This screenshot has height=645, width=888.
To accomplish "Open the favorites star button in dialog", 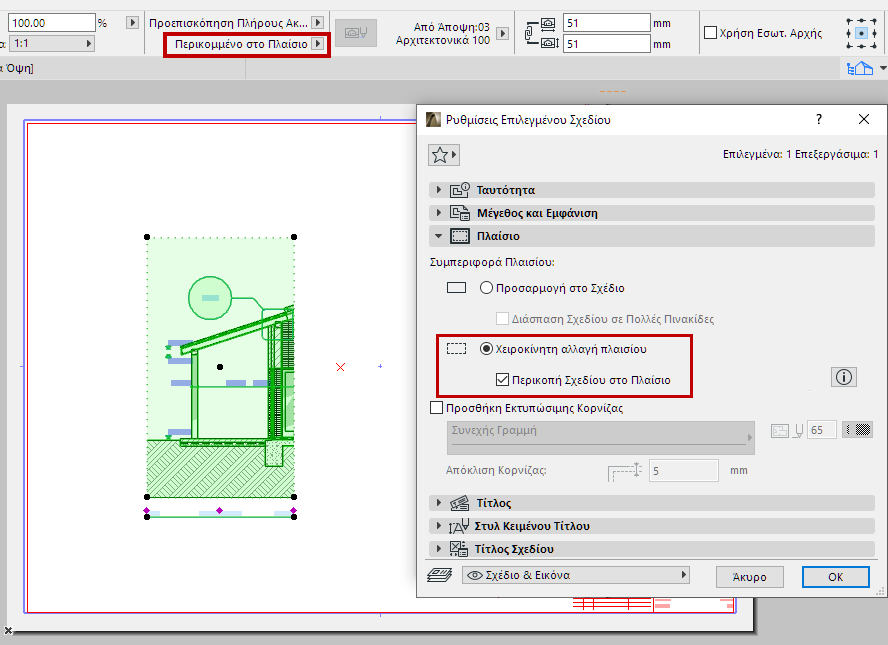I will coord(443,155).
